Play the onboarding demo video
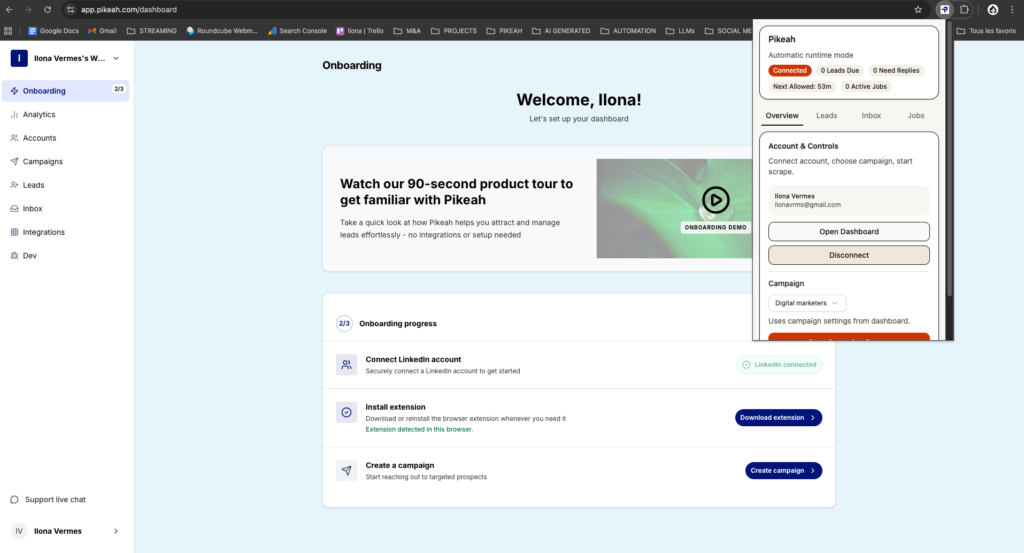The width and height of the screenshot is (1024, 553). (715, 200)
